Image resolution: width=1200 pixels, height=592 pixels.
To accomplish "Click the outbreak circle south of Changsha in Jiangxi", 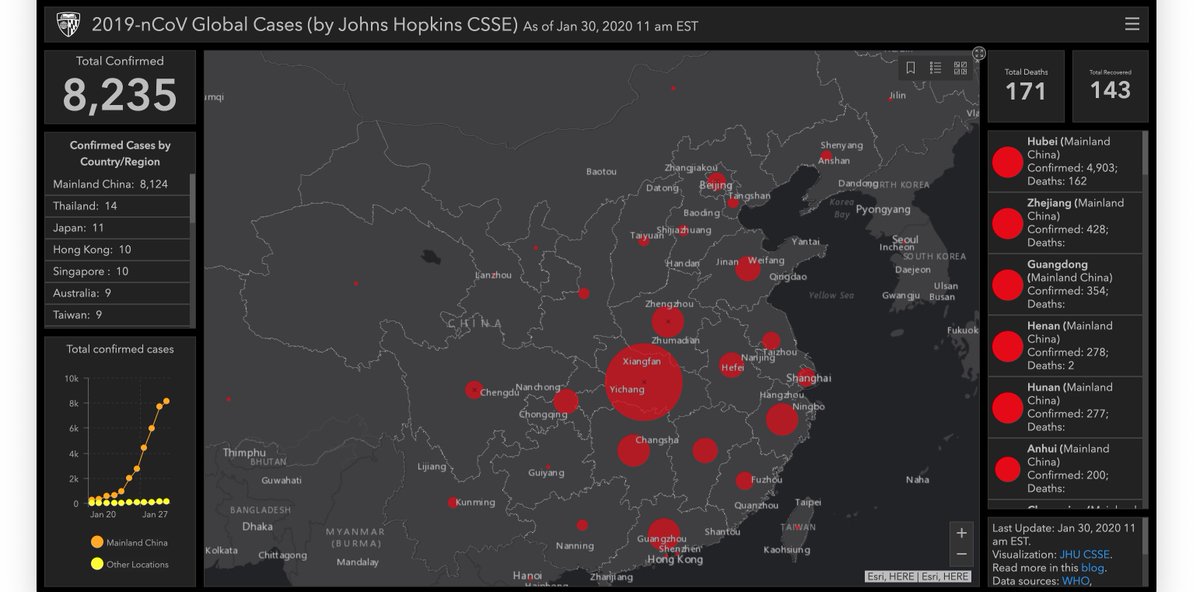I will (705, 450).
